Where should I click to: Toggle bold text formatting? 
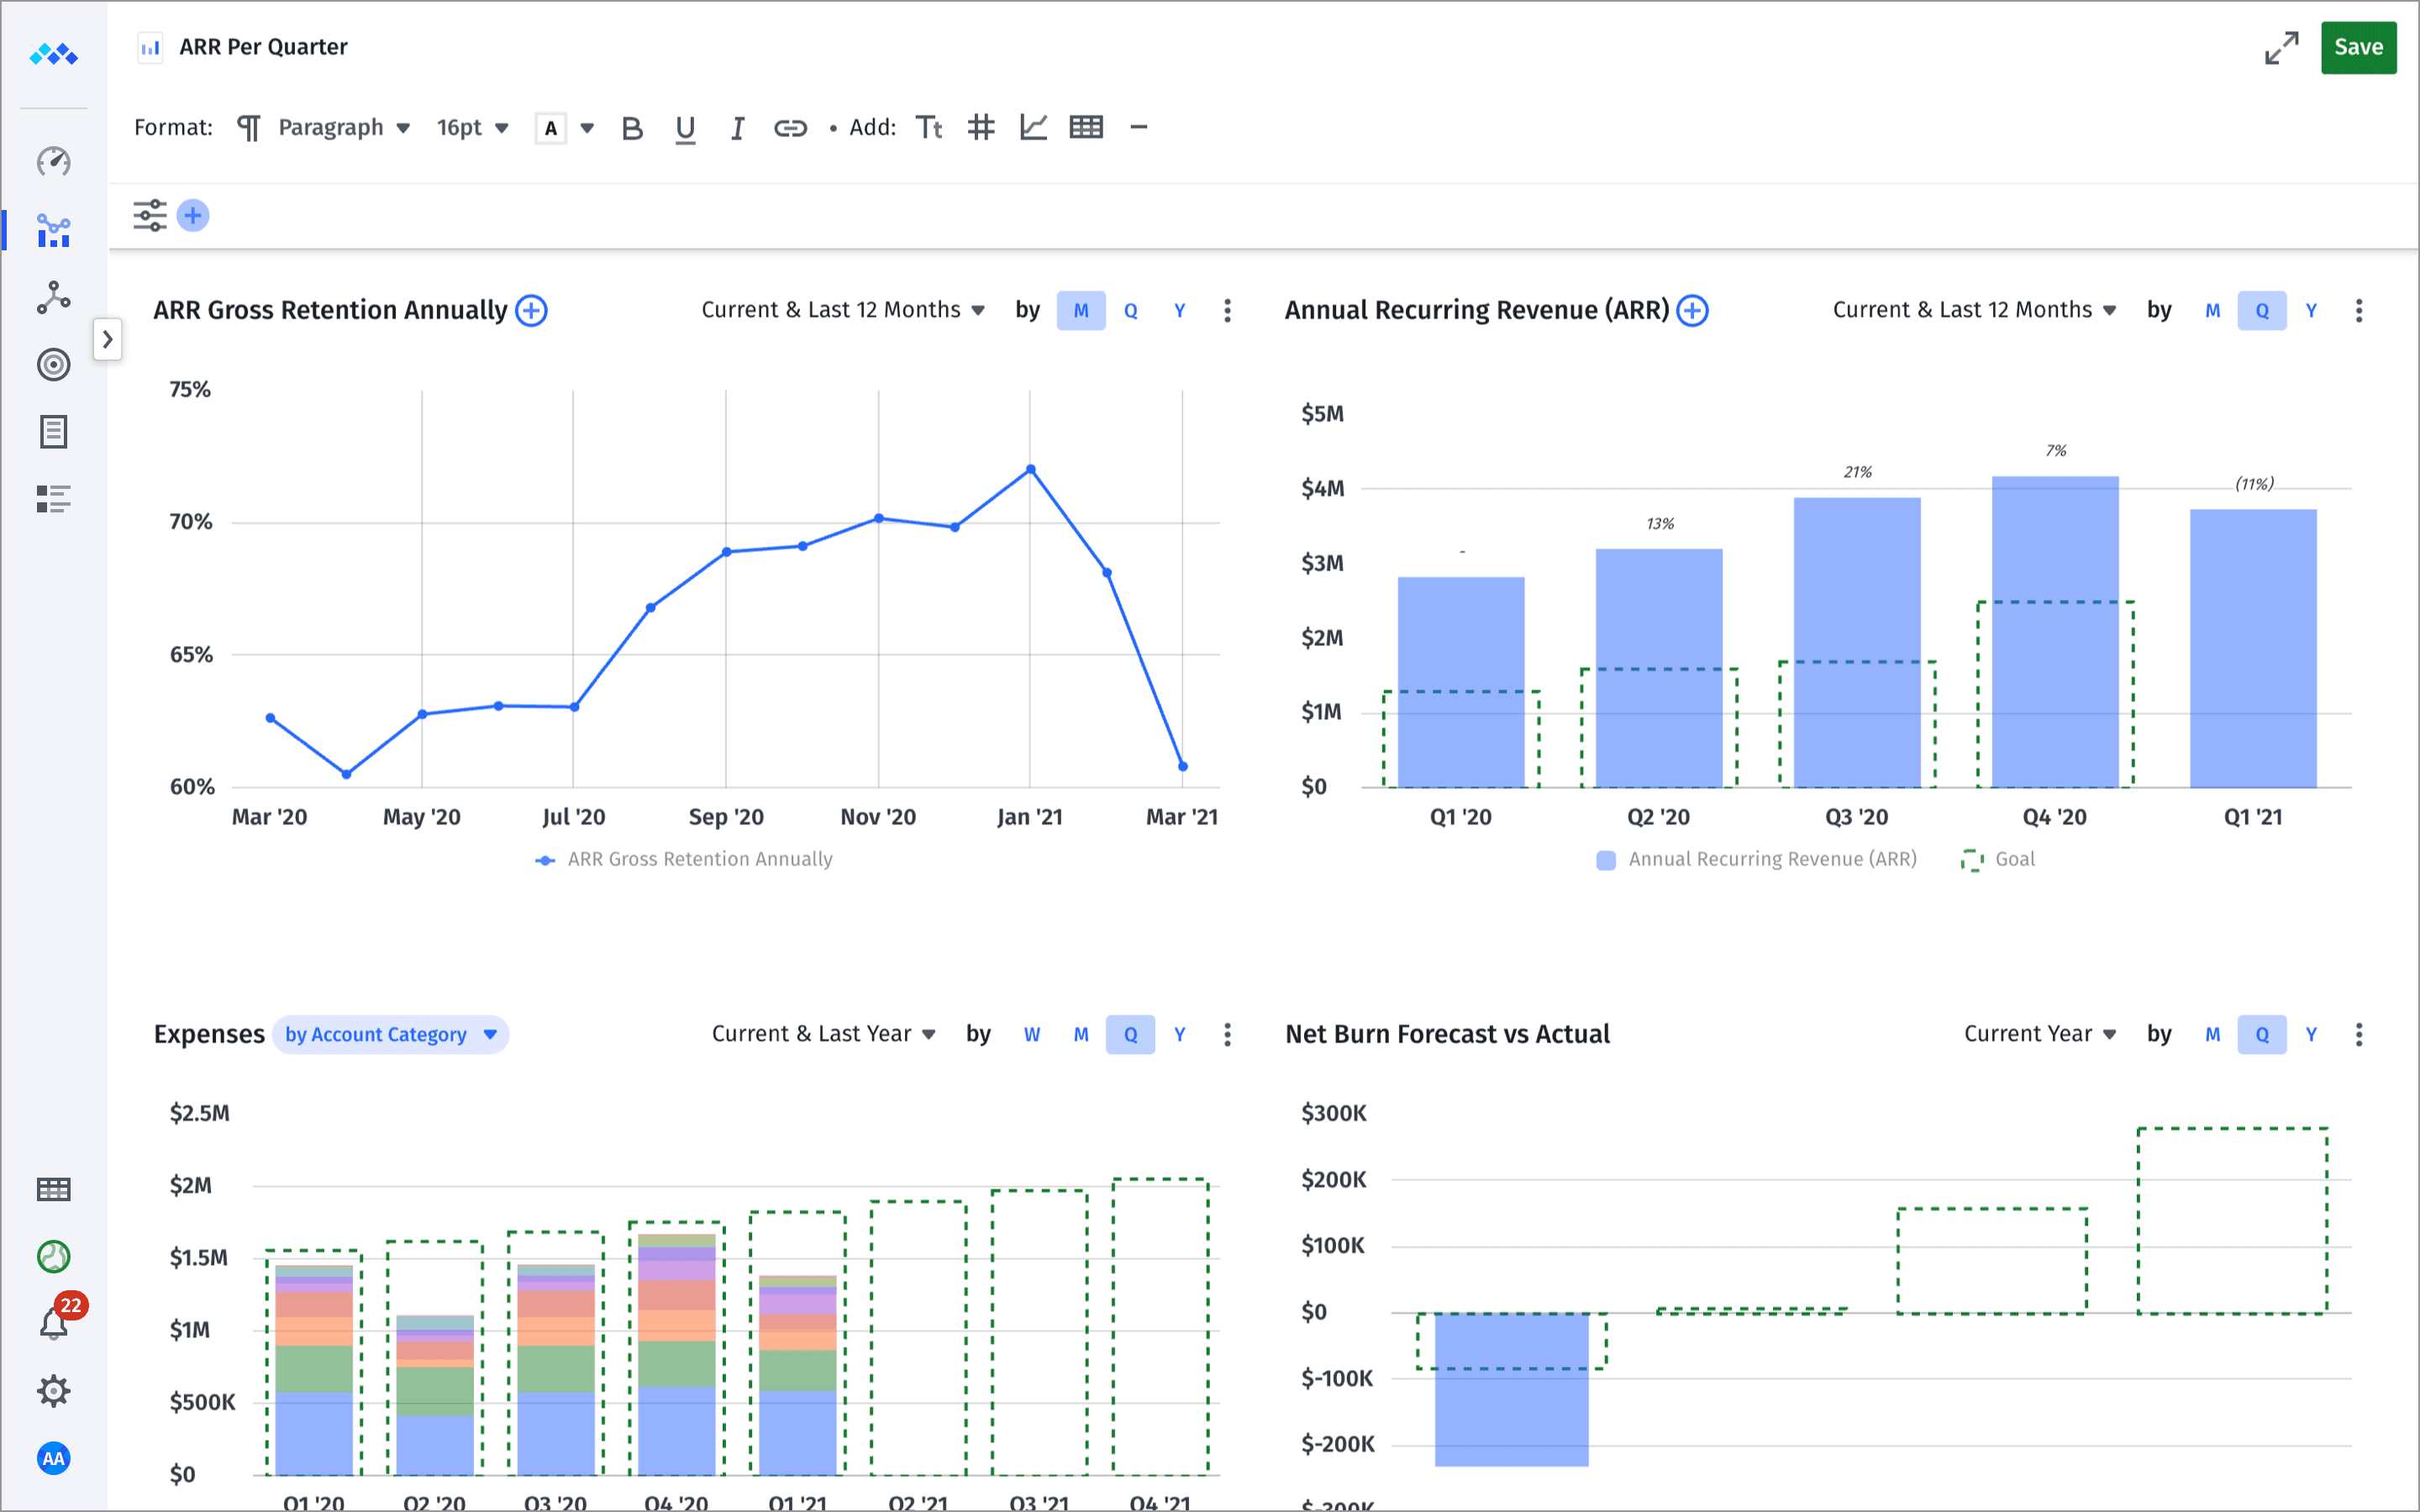pos(631,128)
